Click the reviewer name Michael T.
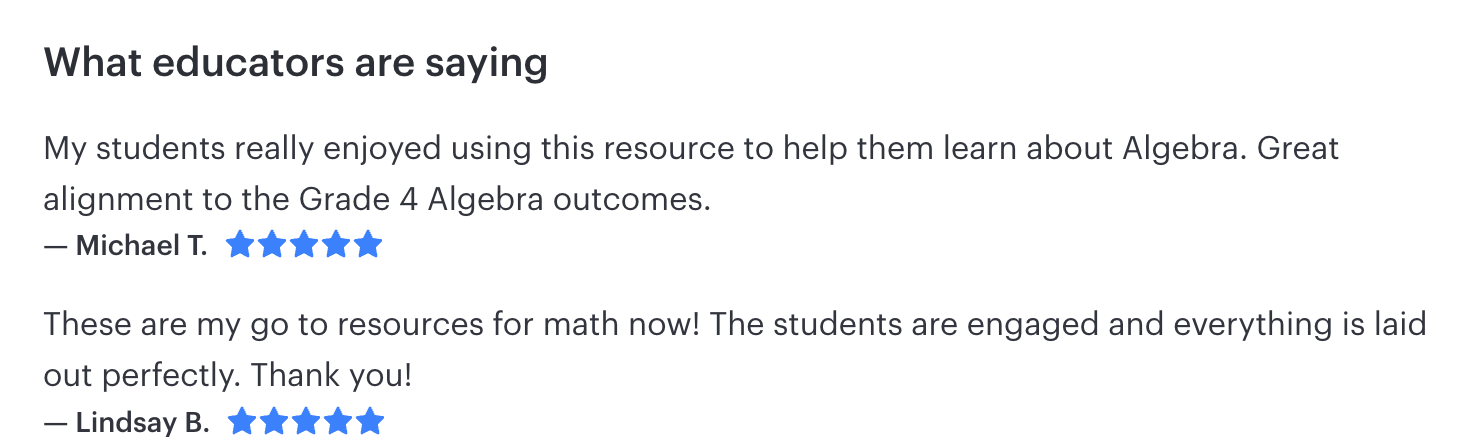This screenshot has height=448, width=1480. tap(141, 246)
